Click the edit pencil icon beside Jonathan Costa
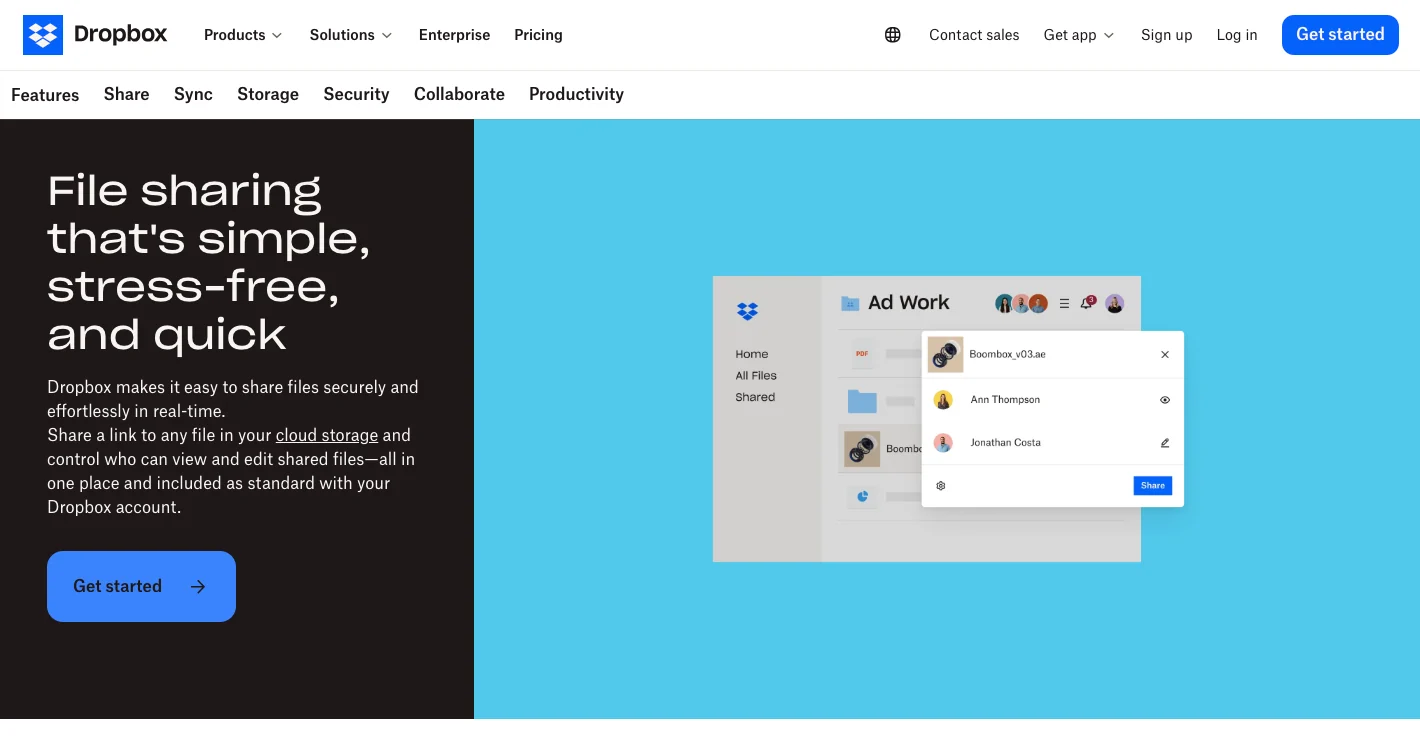The image size is (1420, 736). [1165, 442]
